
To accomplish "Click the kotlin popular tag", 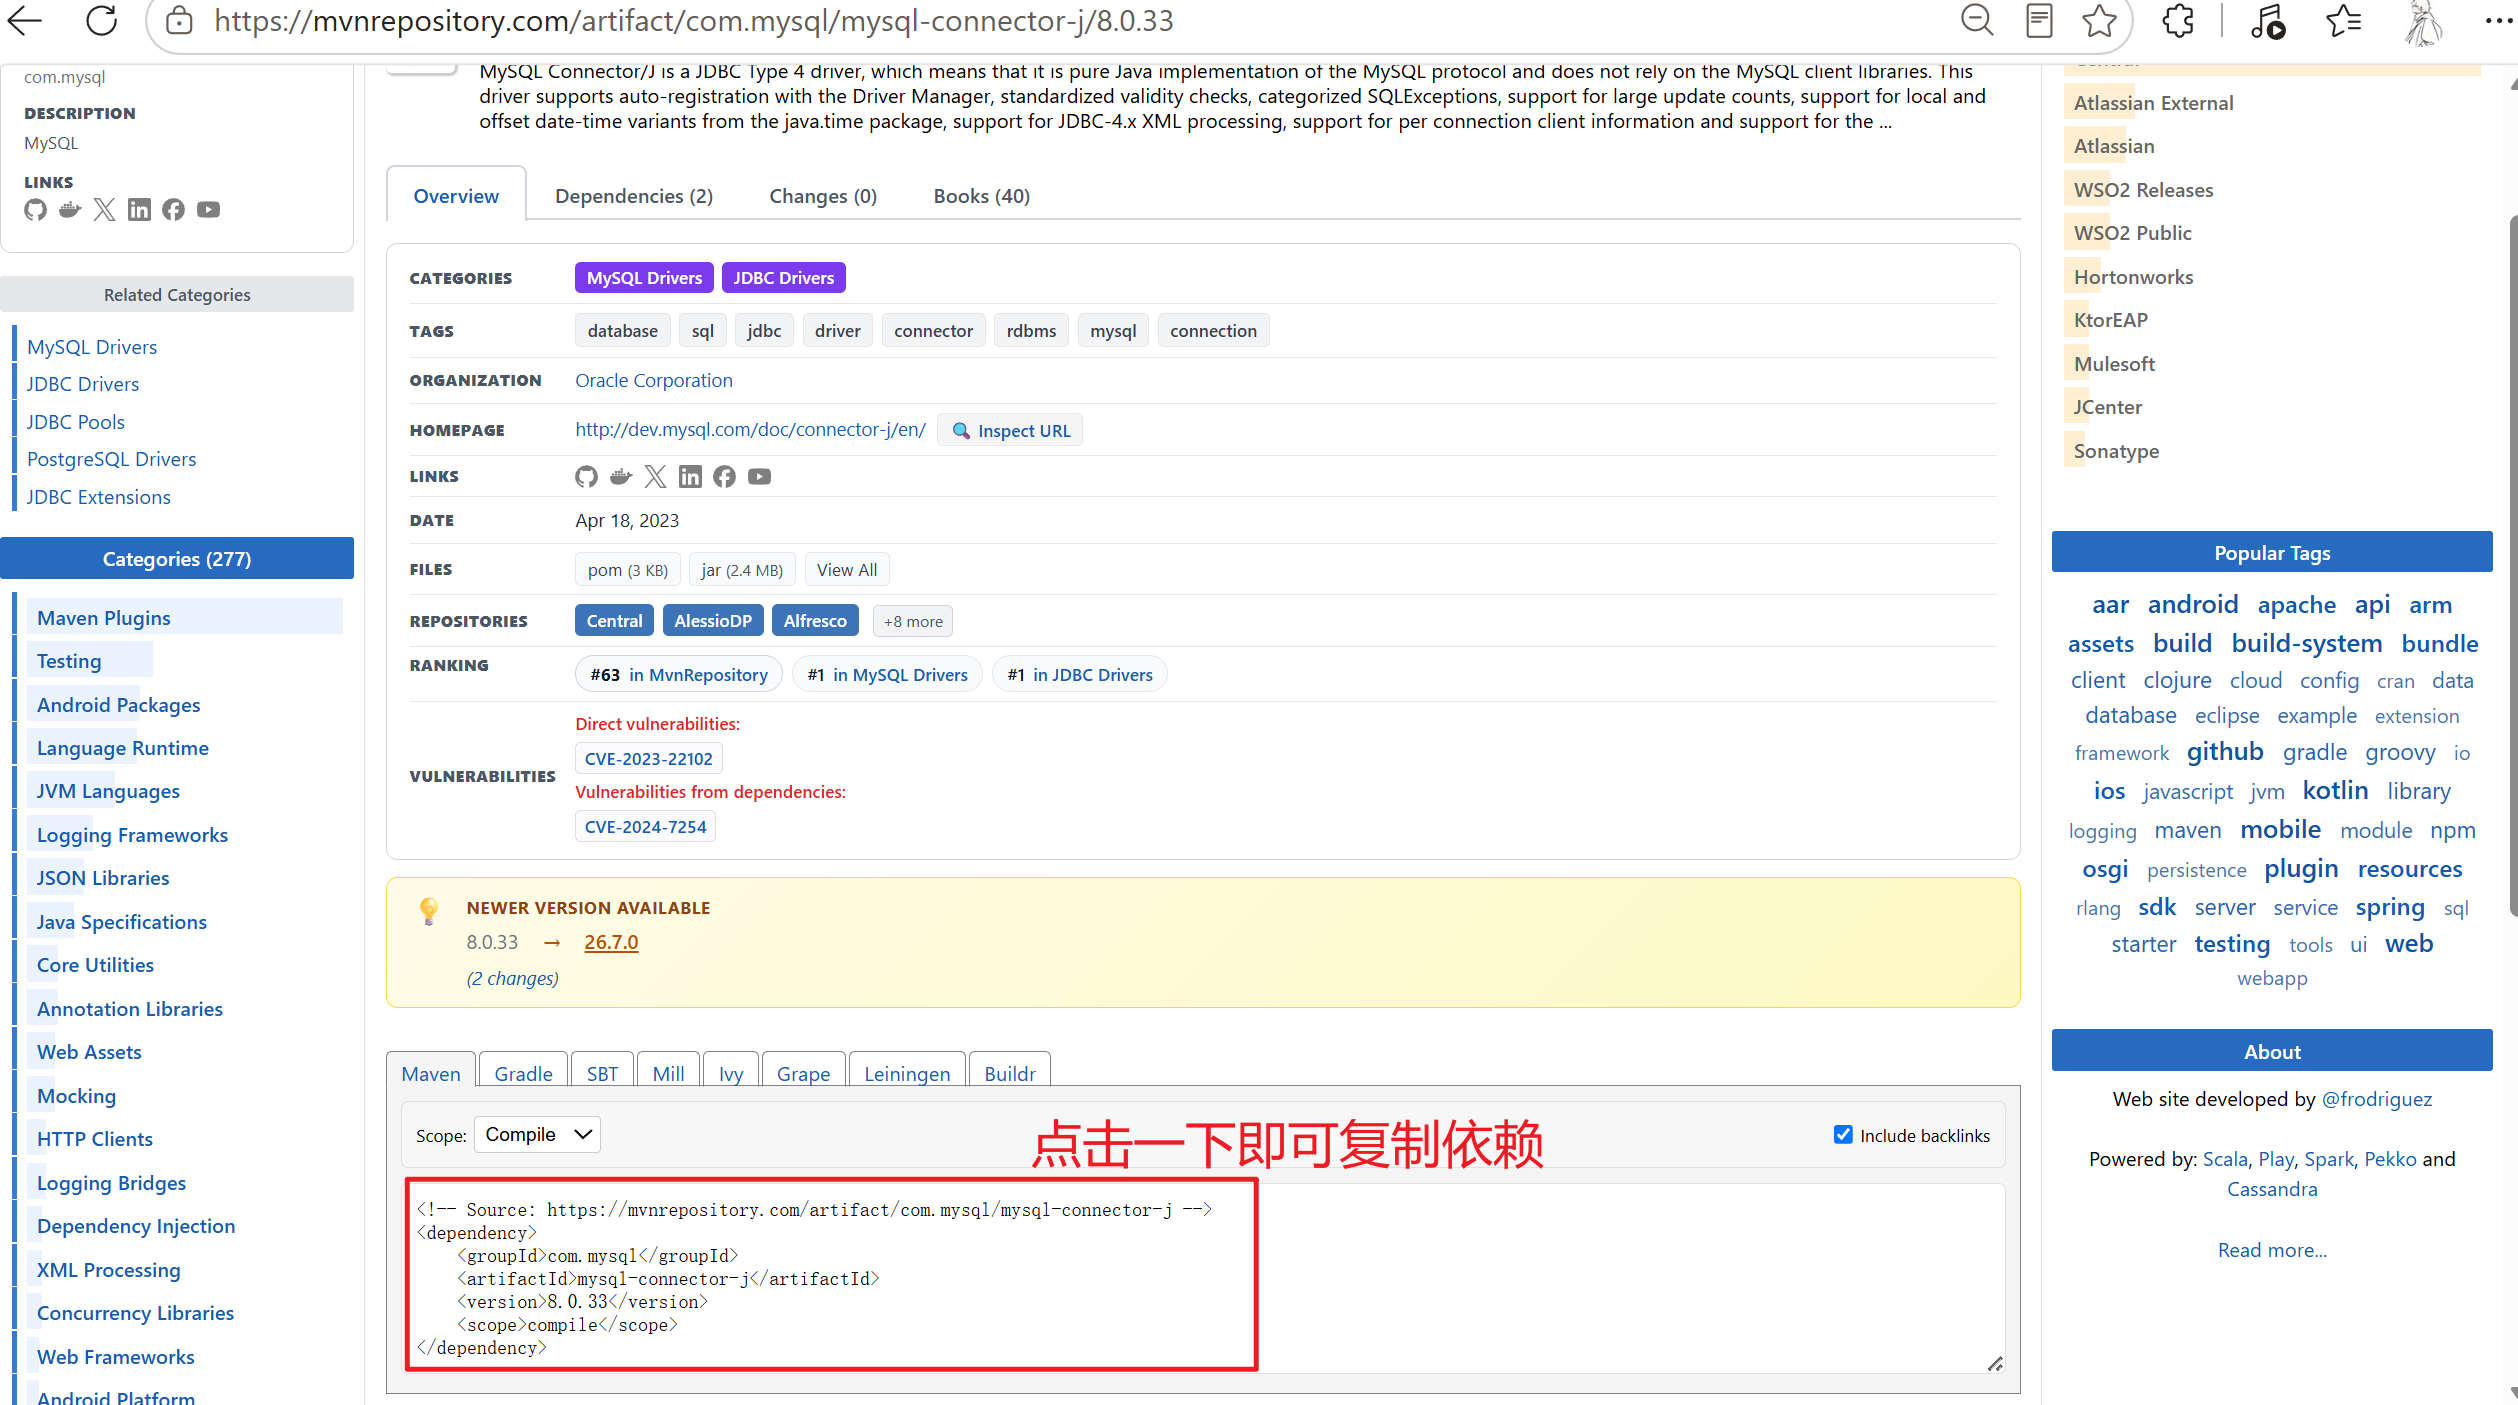I will click(x=2335, y=790).
